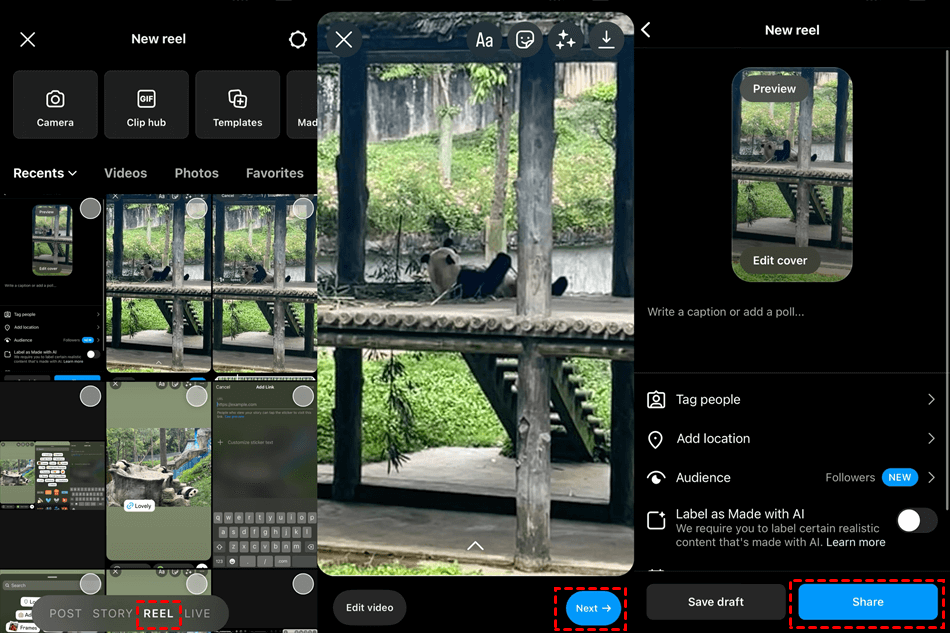This screenshot has width=950, height=633.
Task: Select the bottom-left Search screenshot circle
Action: coord(90,584)
